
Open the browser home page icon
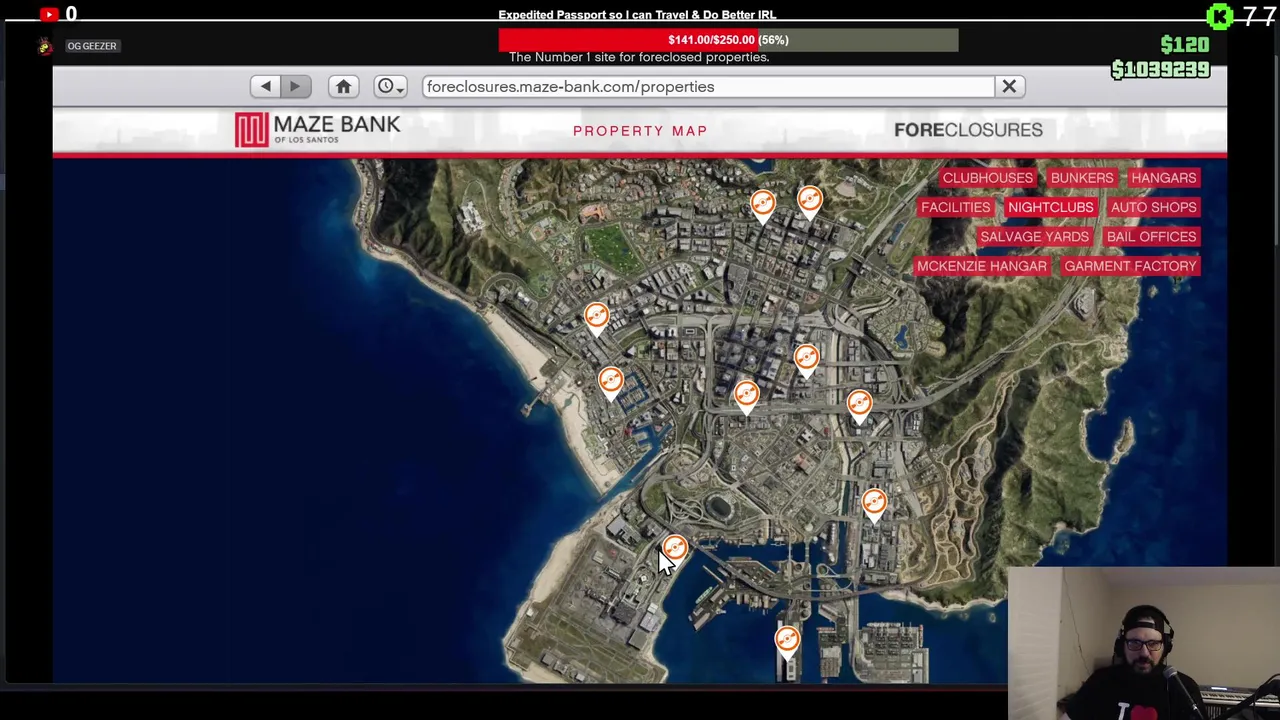(343, 86)
